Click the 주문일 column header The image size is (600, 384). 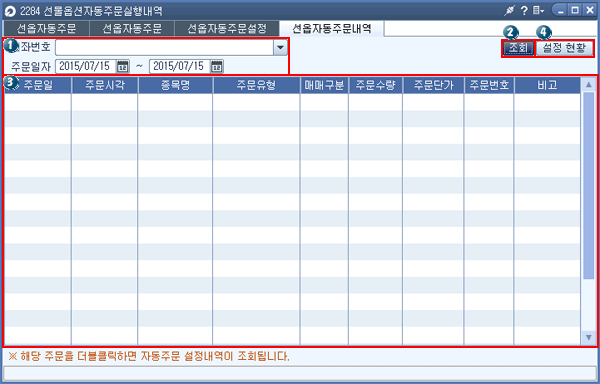(38, 85)
